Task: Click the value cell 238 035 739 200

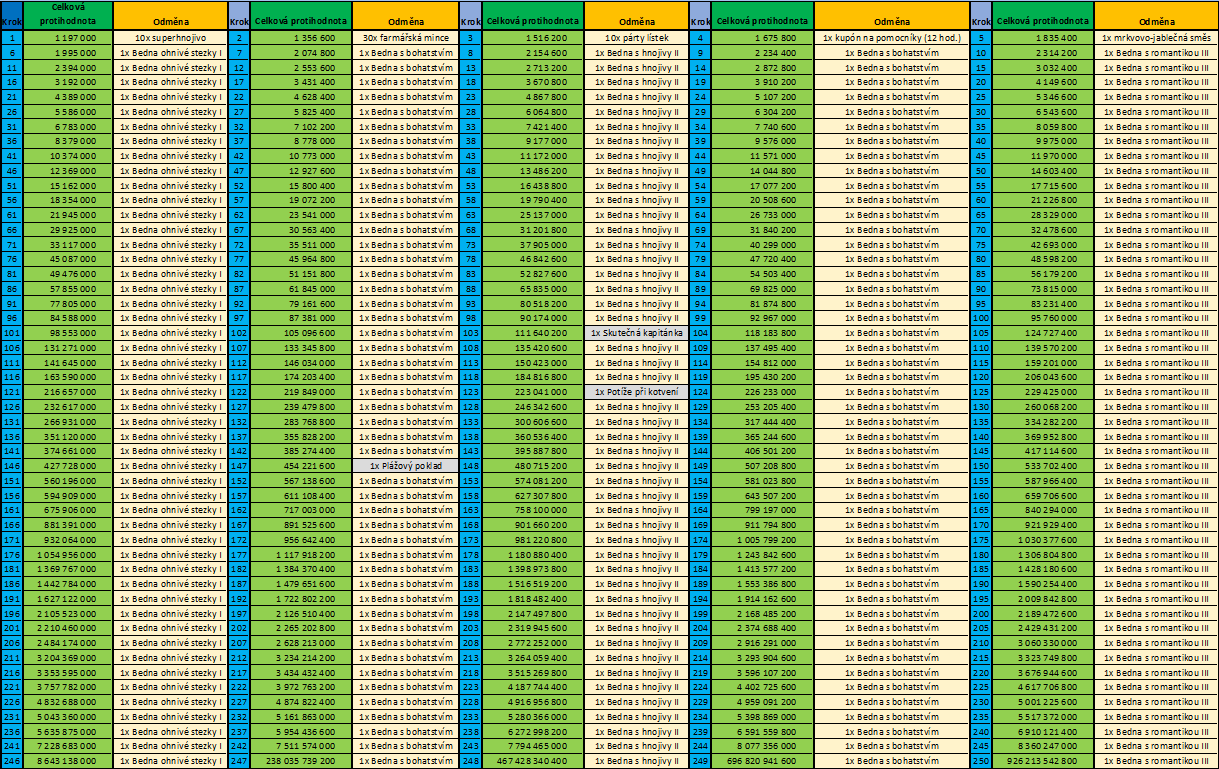Action: [300, 762]
